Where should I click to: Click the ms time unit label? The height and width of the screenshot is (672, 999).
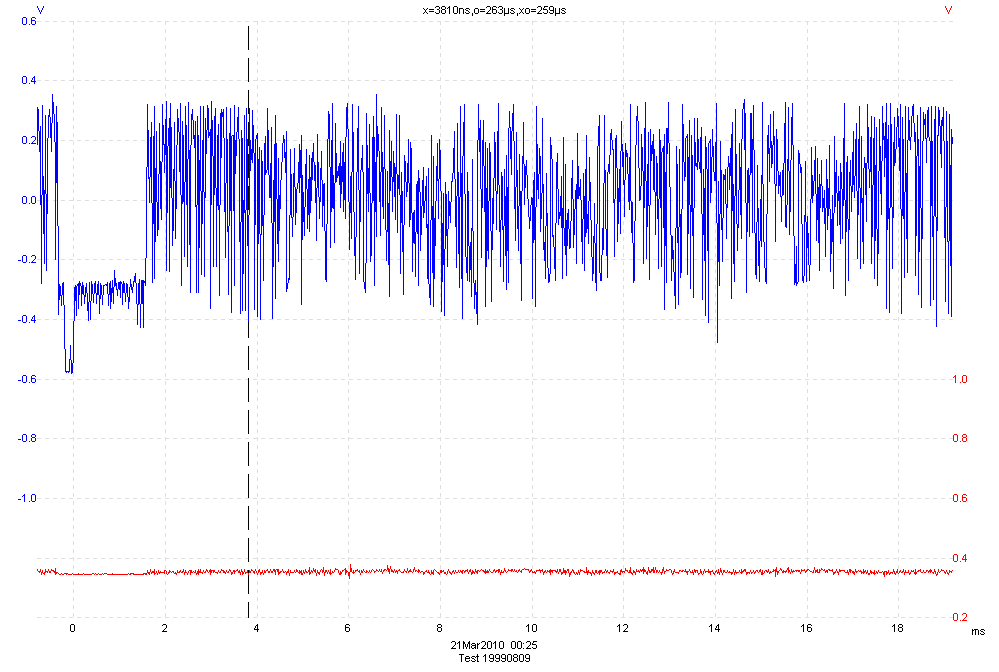click(x=977, y=631)
